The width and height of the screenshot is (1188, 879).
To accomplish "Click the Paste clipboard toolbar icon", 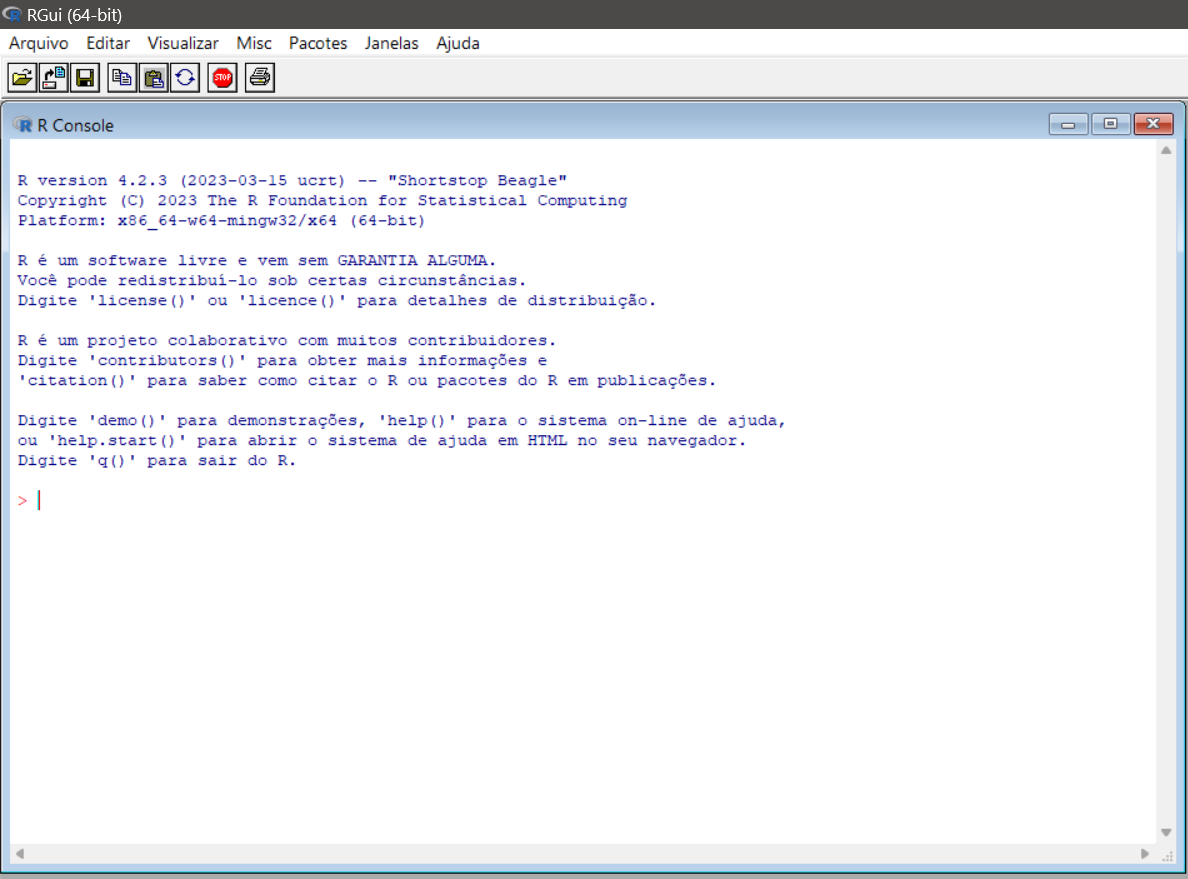I will point(154,77).
